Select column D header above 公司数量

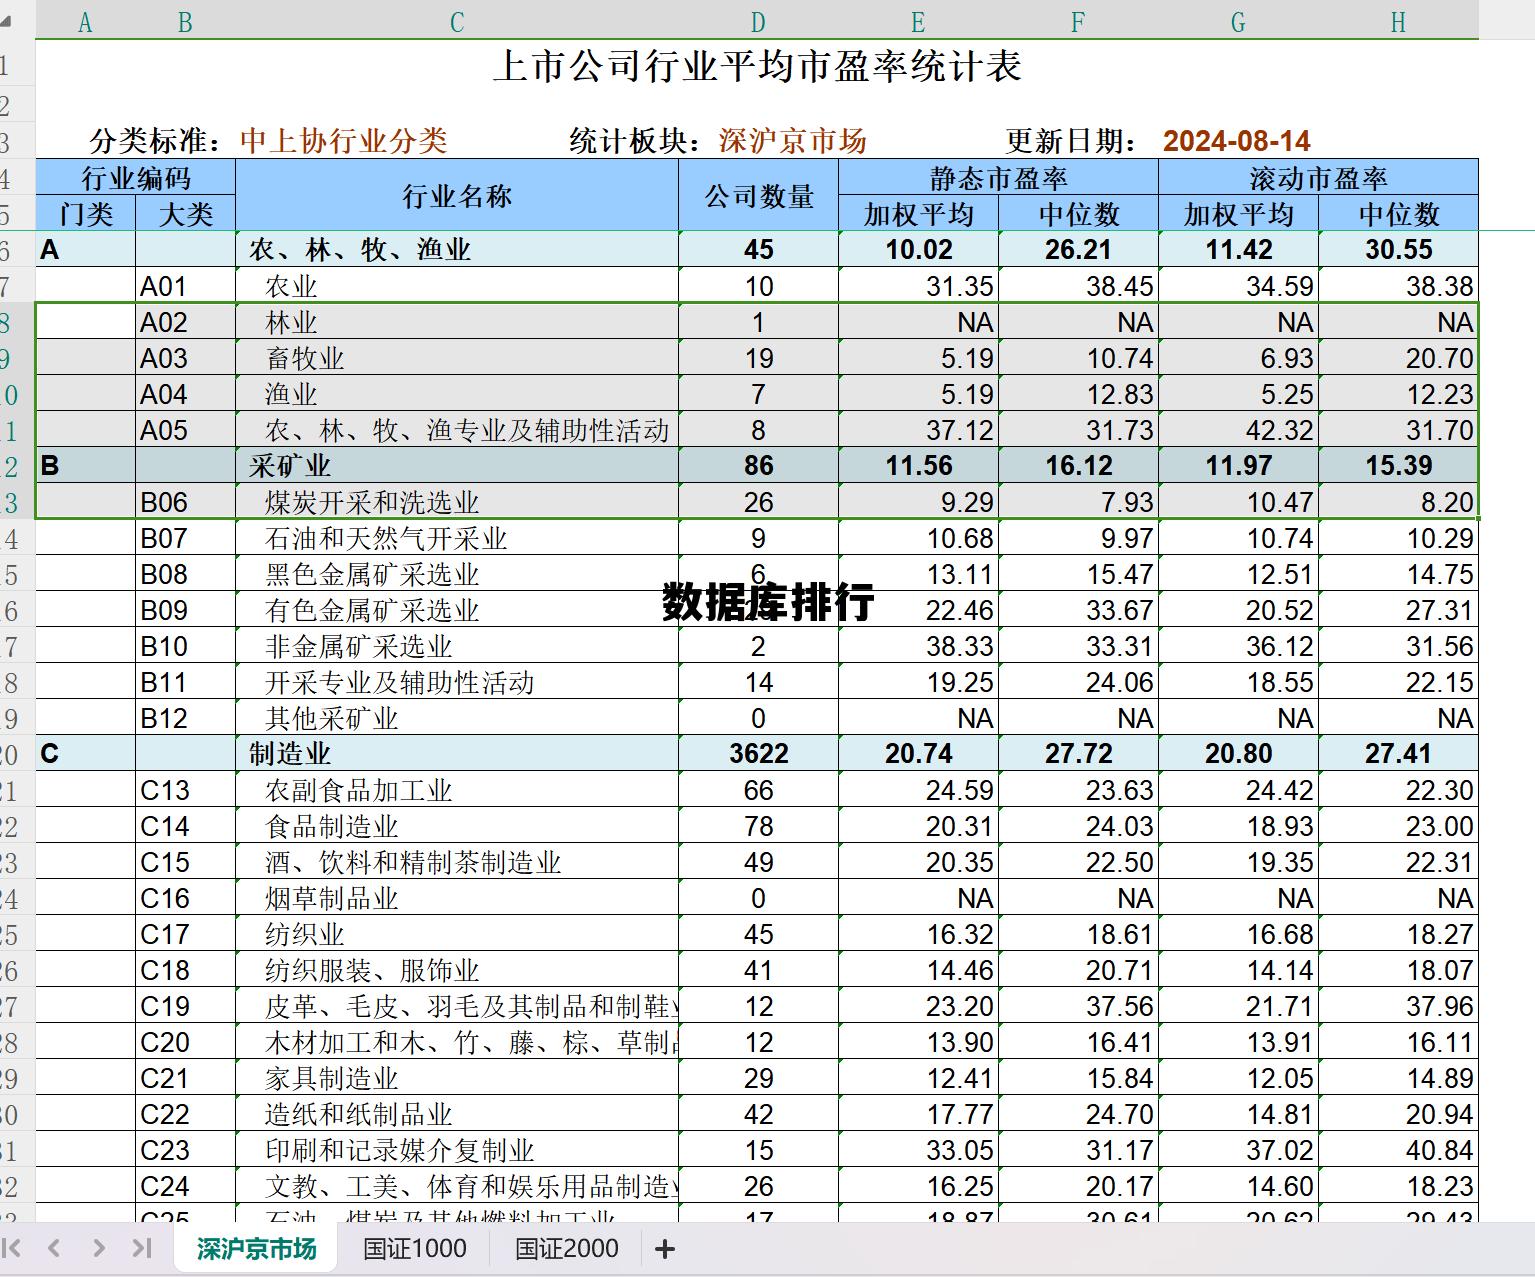click(x=758, y=20)
